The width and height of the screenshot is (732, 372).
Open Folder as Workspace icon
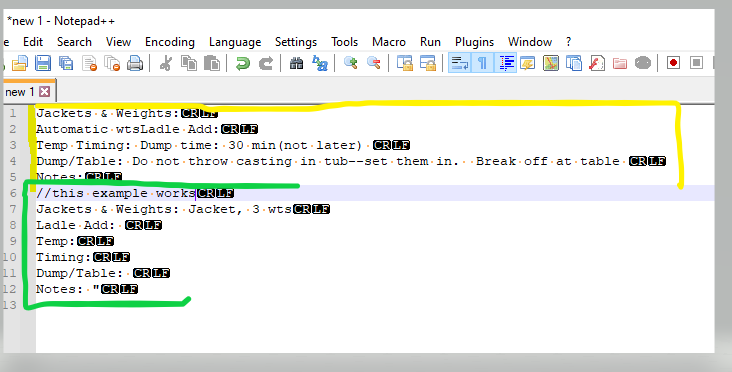(x=619, y=63)
